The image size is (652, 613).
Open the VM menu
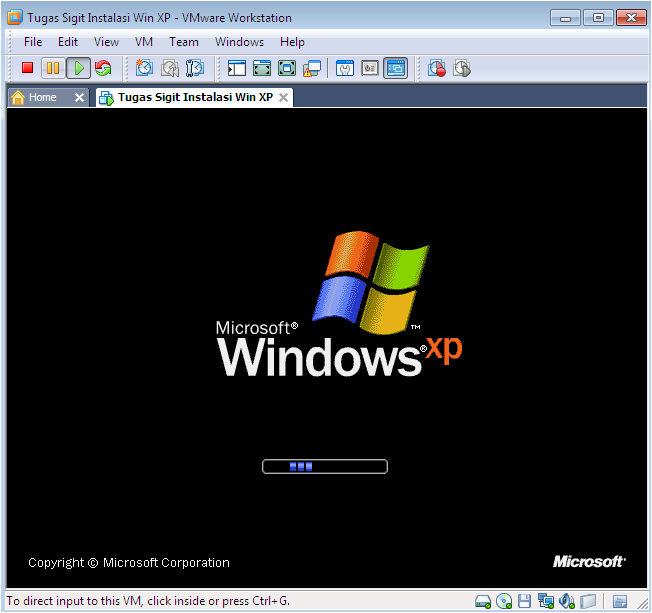click(x=144, y=42)
